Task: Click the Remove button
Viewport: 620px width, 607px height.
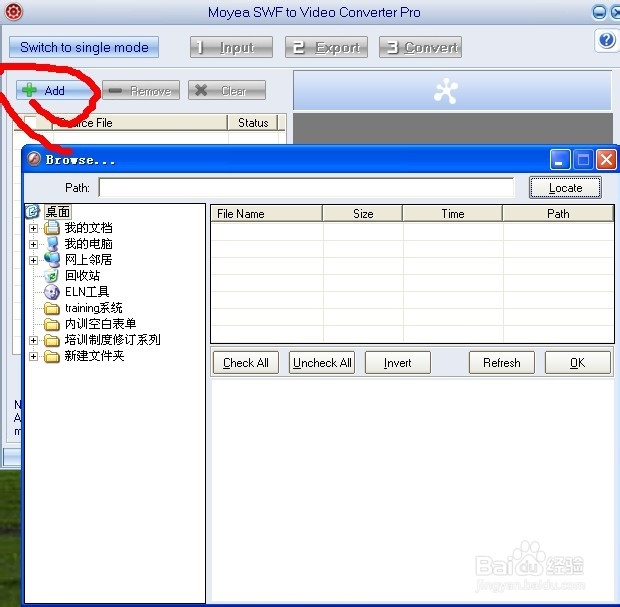Action: [x=141, y=91]
